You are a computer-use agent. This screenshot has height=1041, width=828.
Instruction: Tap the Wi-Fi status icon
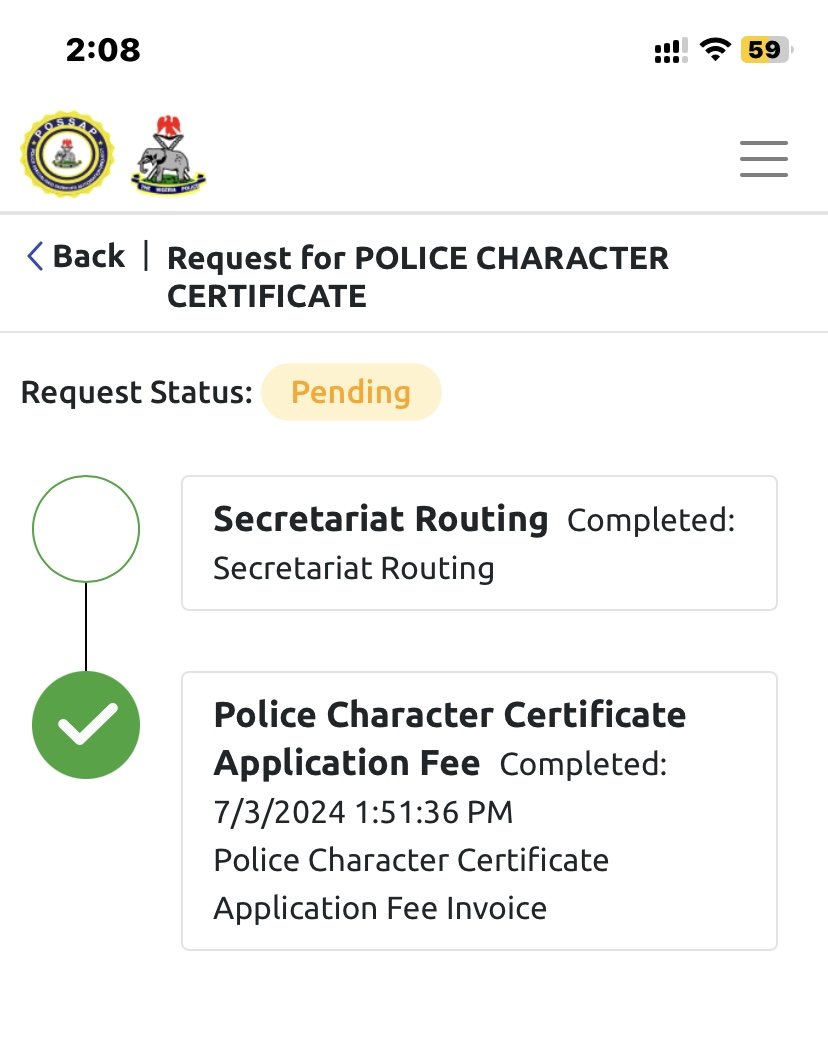[715, 49]
